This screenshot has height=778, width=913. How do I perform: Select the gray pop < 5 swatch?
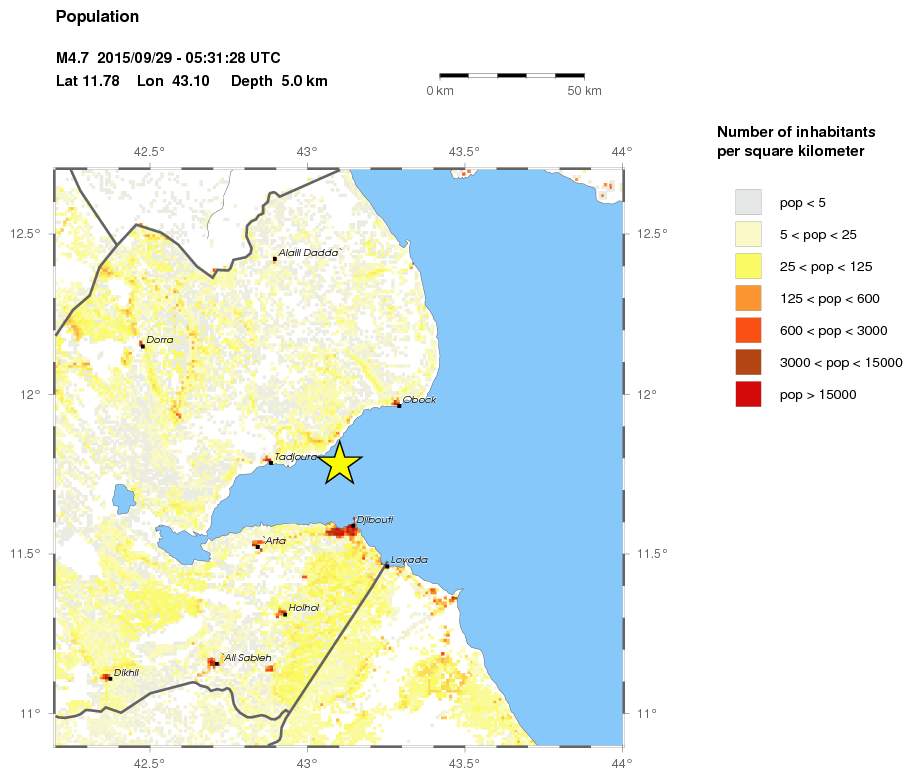click(748, 202)
